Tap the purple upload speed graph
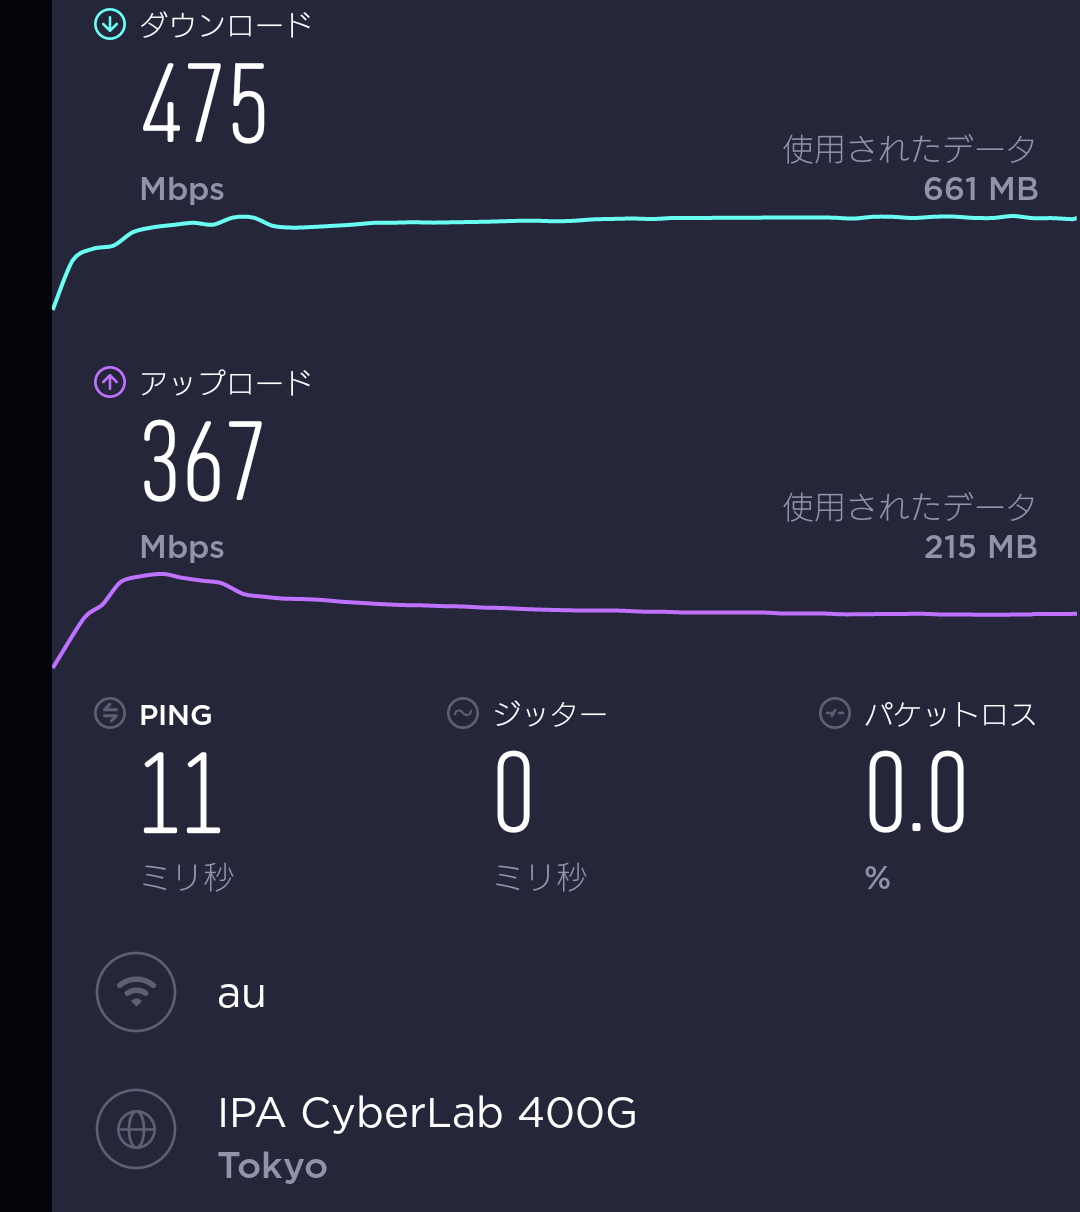The image size is (1080, 1212). (x=600, y=610)
